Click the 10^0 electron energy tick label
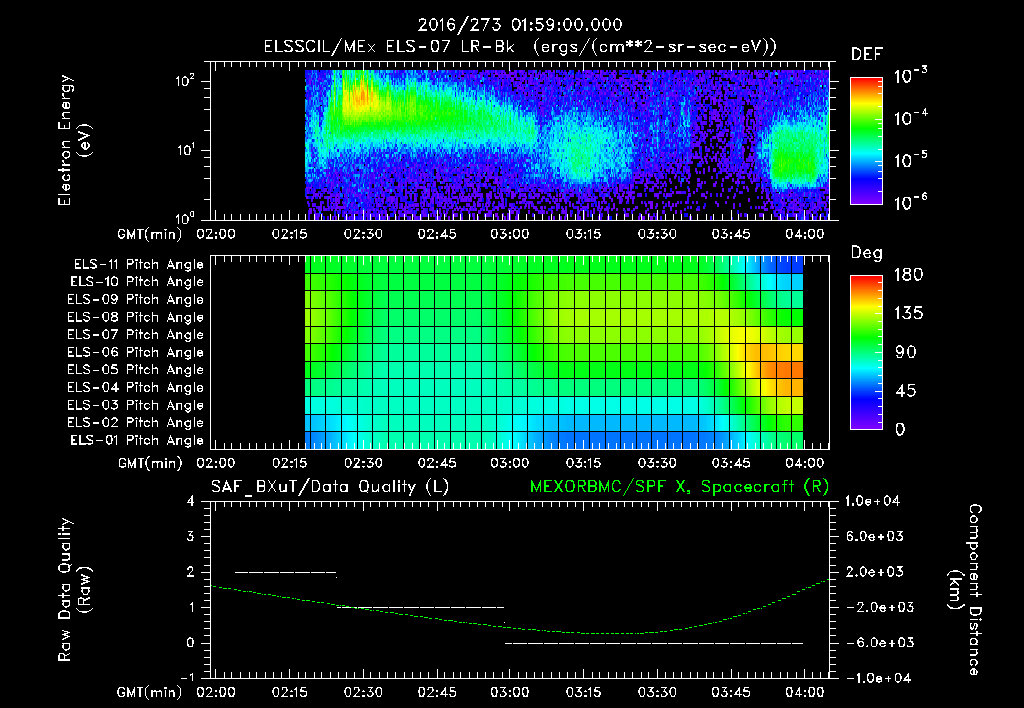Viewport: 1024px width, 708px height. pos(185,217)
